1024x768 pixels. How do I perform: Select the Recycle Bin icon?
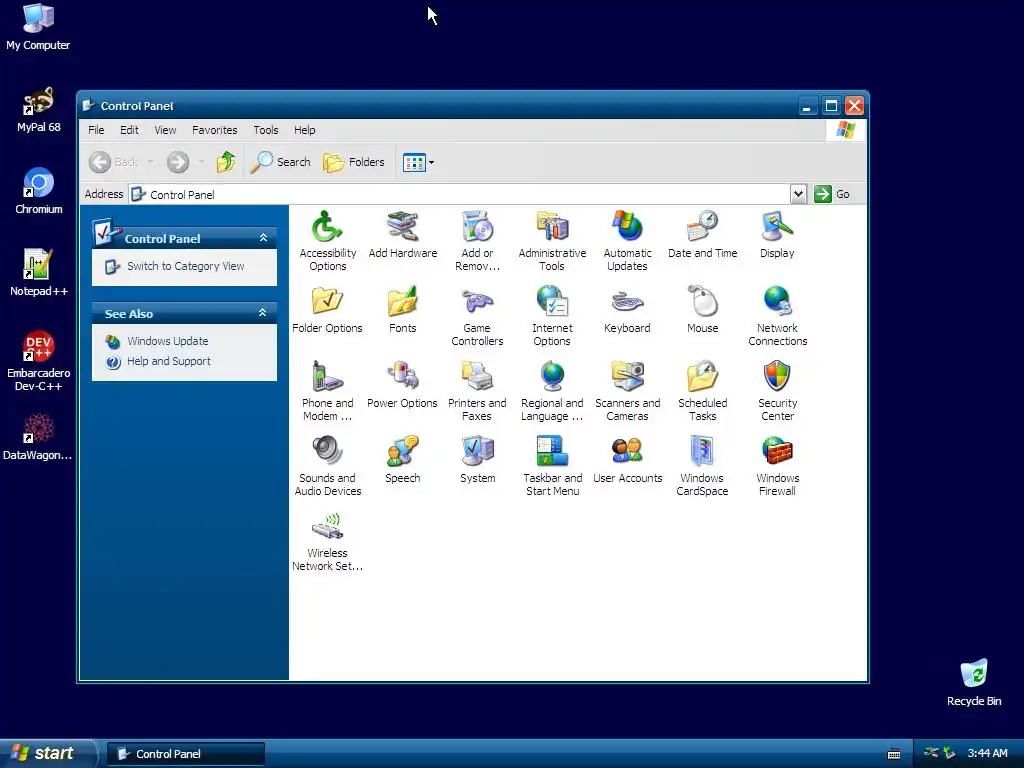pos(974,682)
